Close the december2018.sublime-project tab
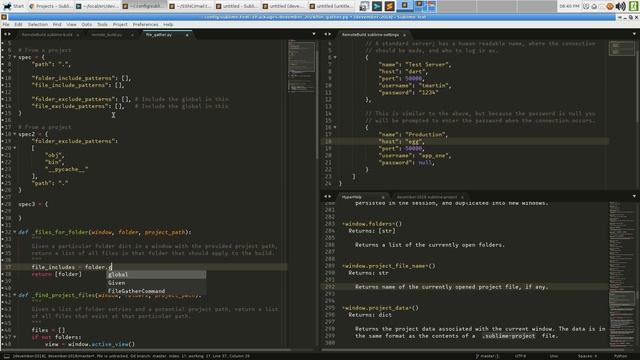Screen dimensions: 640x360 point(462,197)
